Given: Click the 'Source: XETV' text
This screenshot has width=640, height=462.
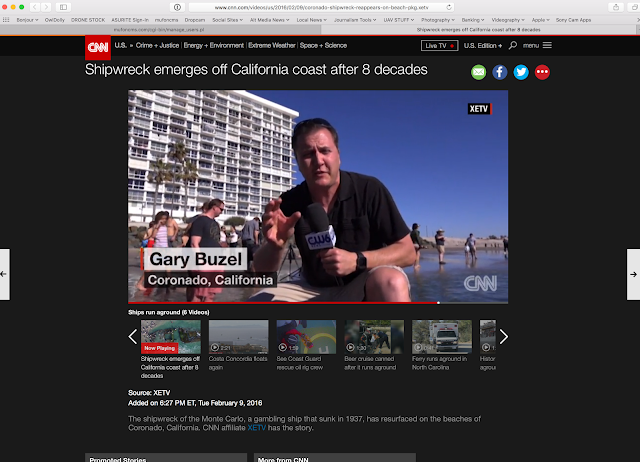Looking at the screenshot, I should click(149, 393).
